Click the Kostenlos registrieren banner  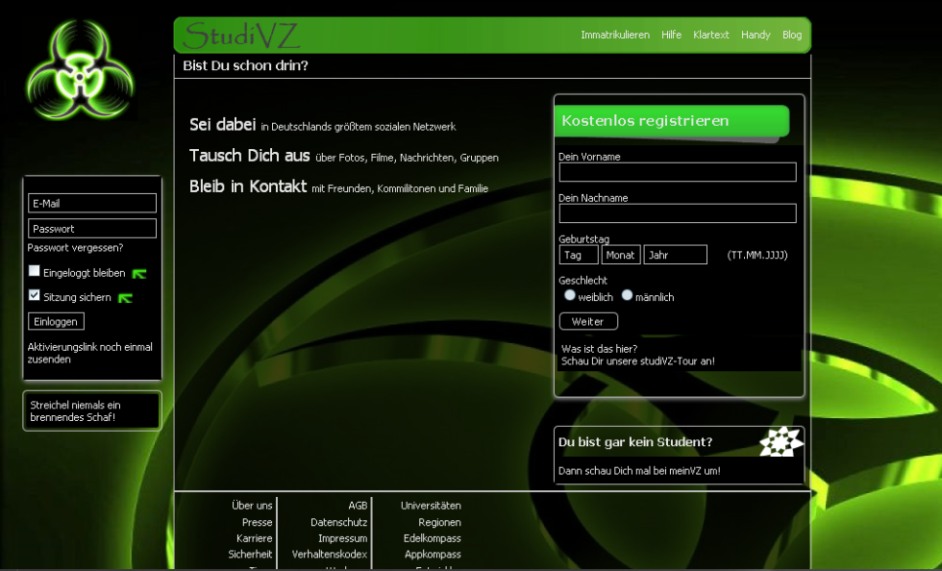click(x=672, y=121)
